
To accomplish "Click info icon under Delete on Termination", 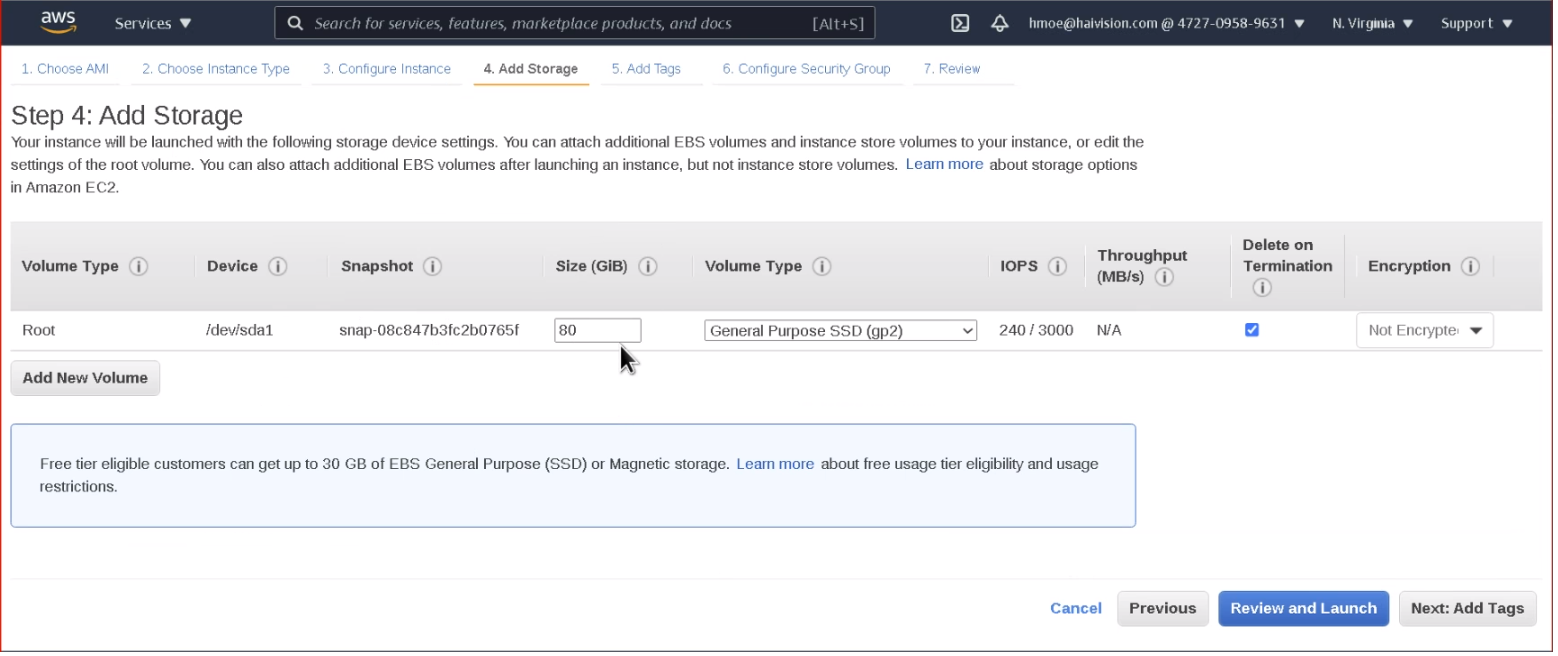I will point(1261,288).
